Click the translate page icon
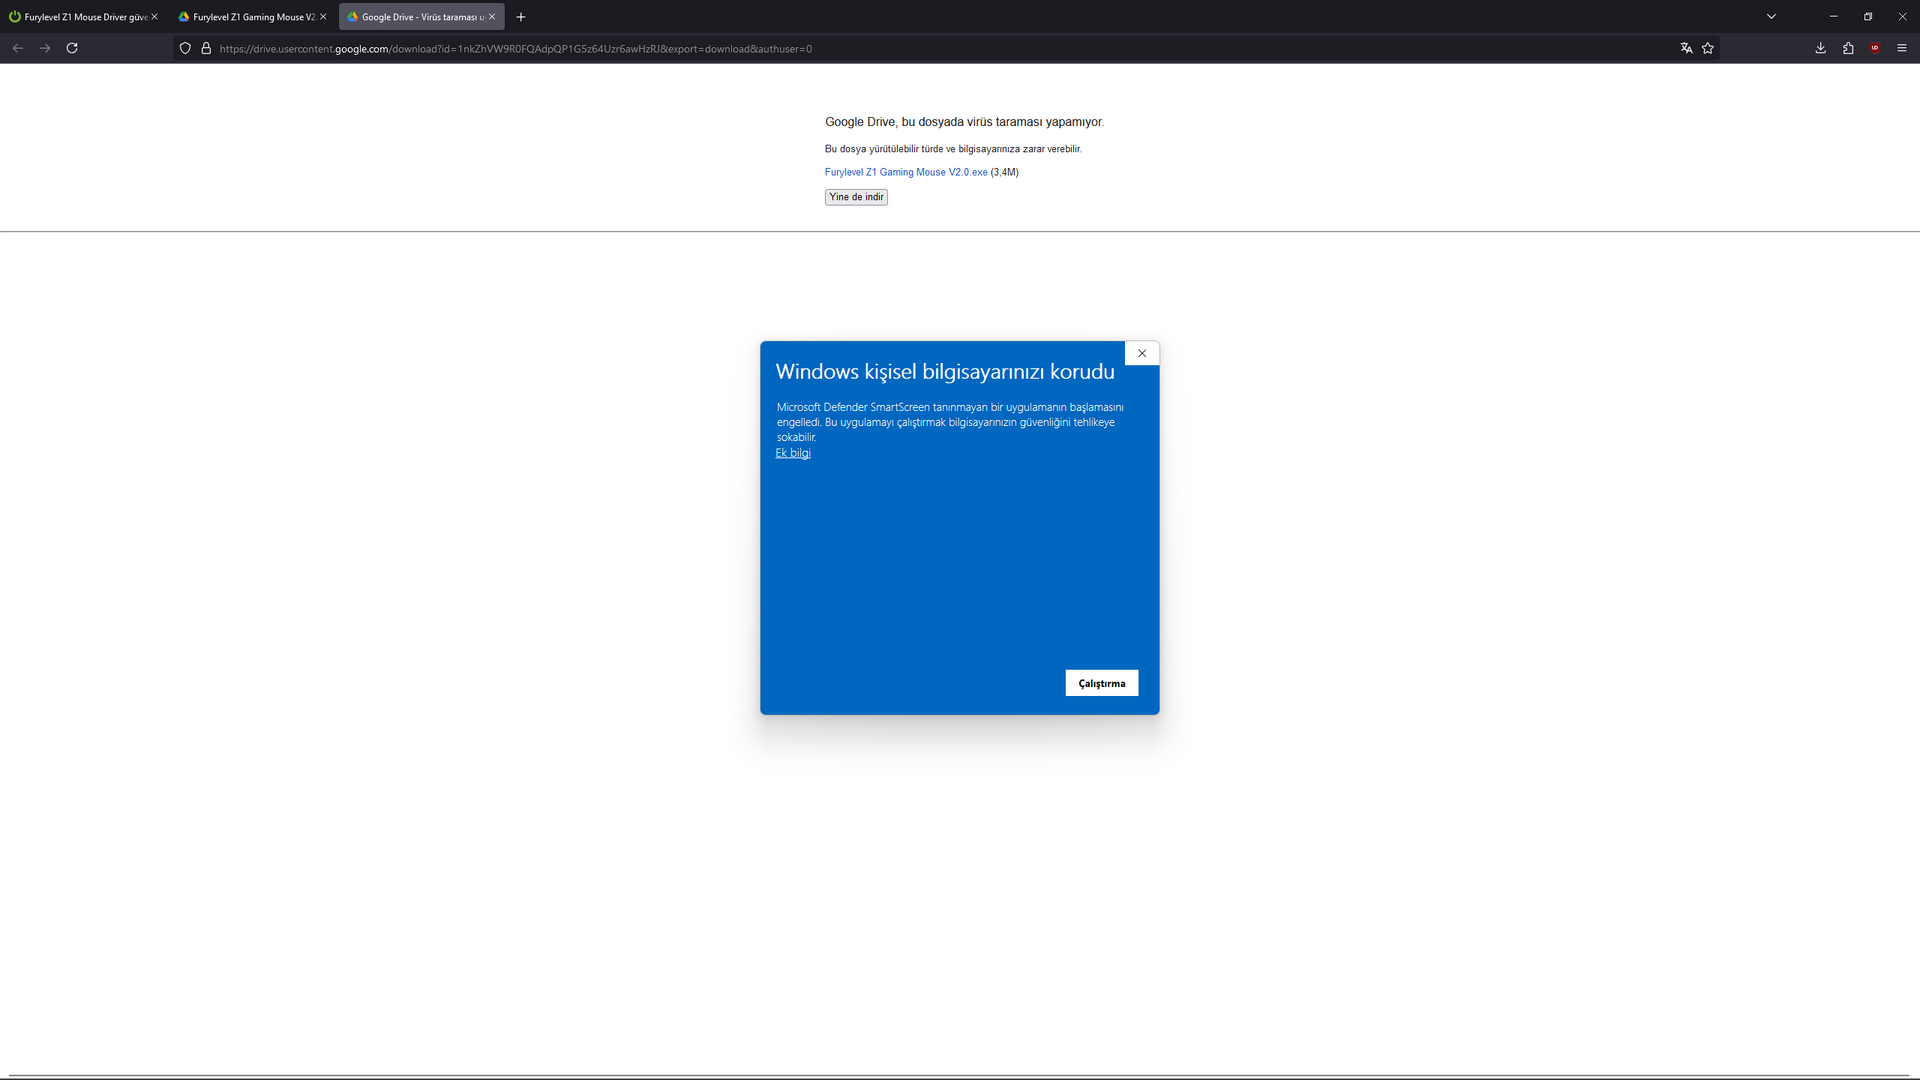 coord(1686,48)
